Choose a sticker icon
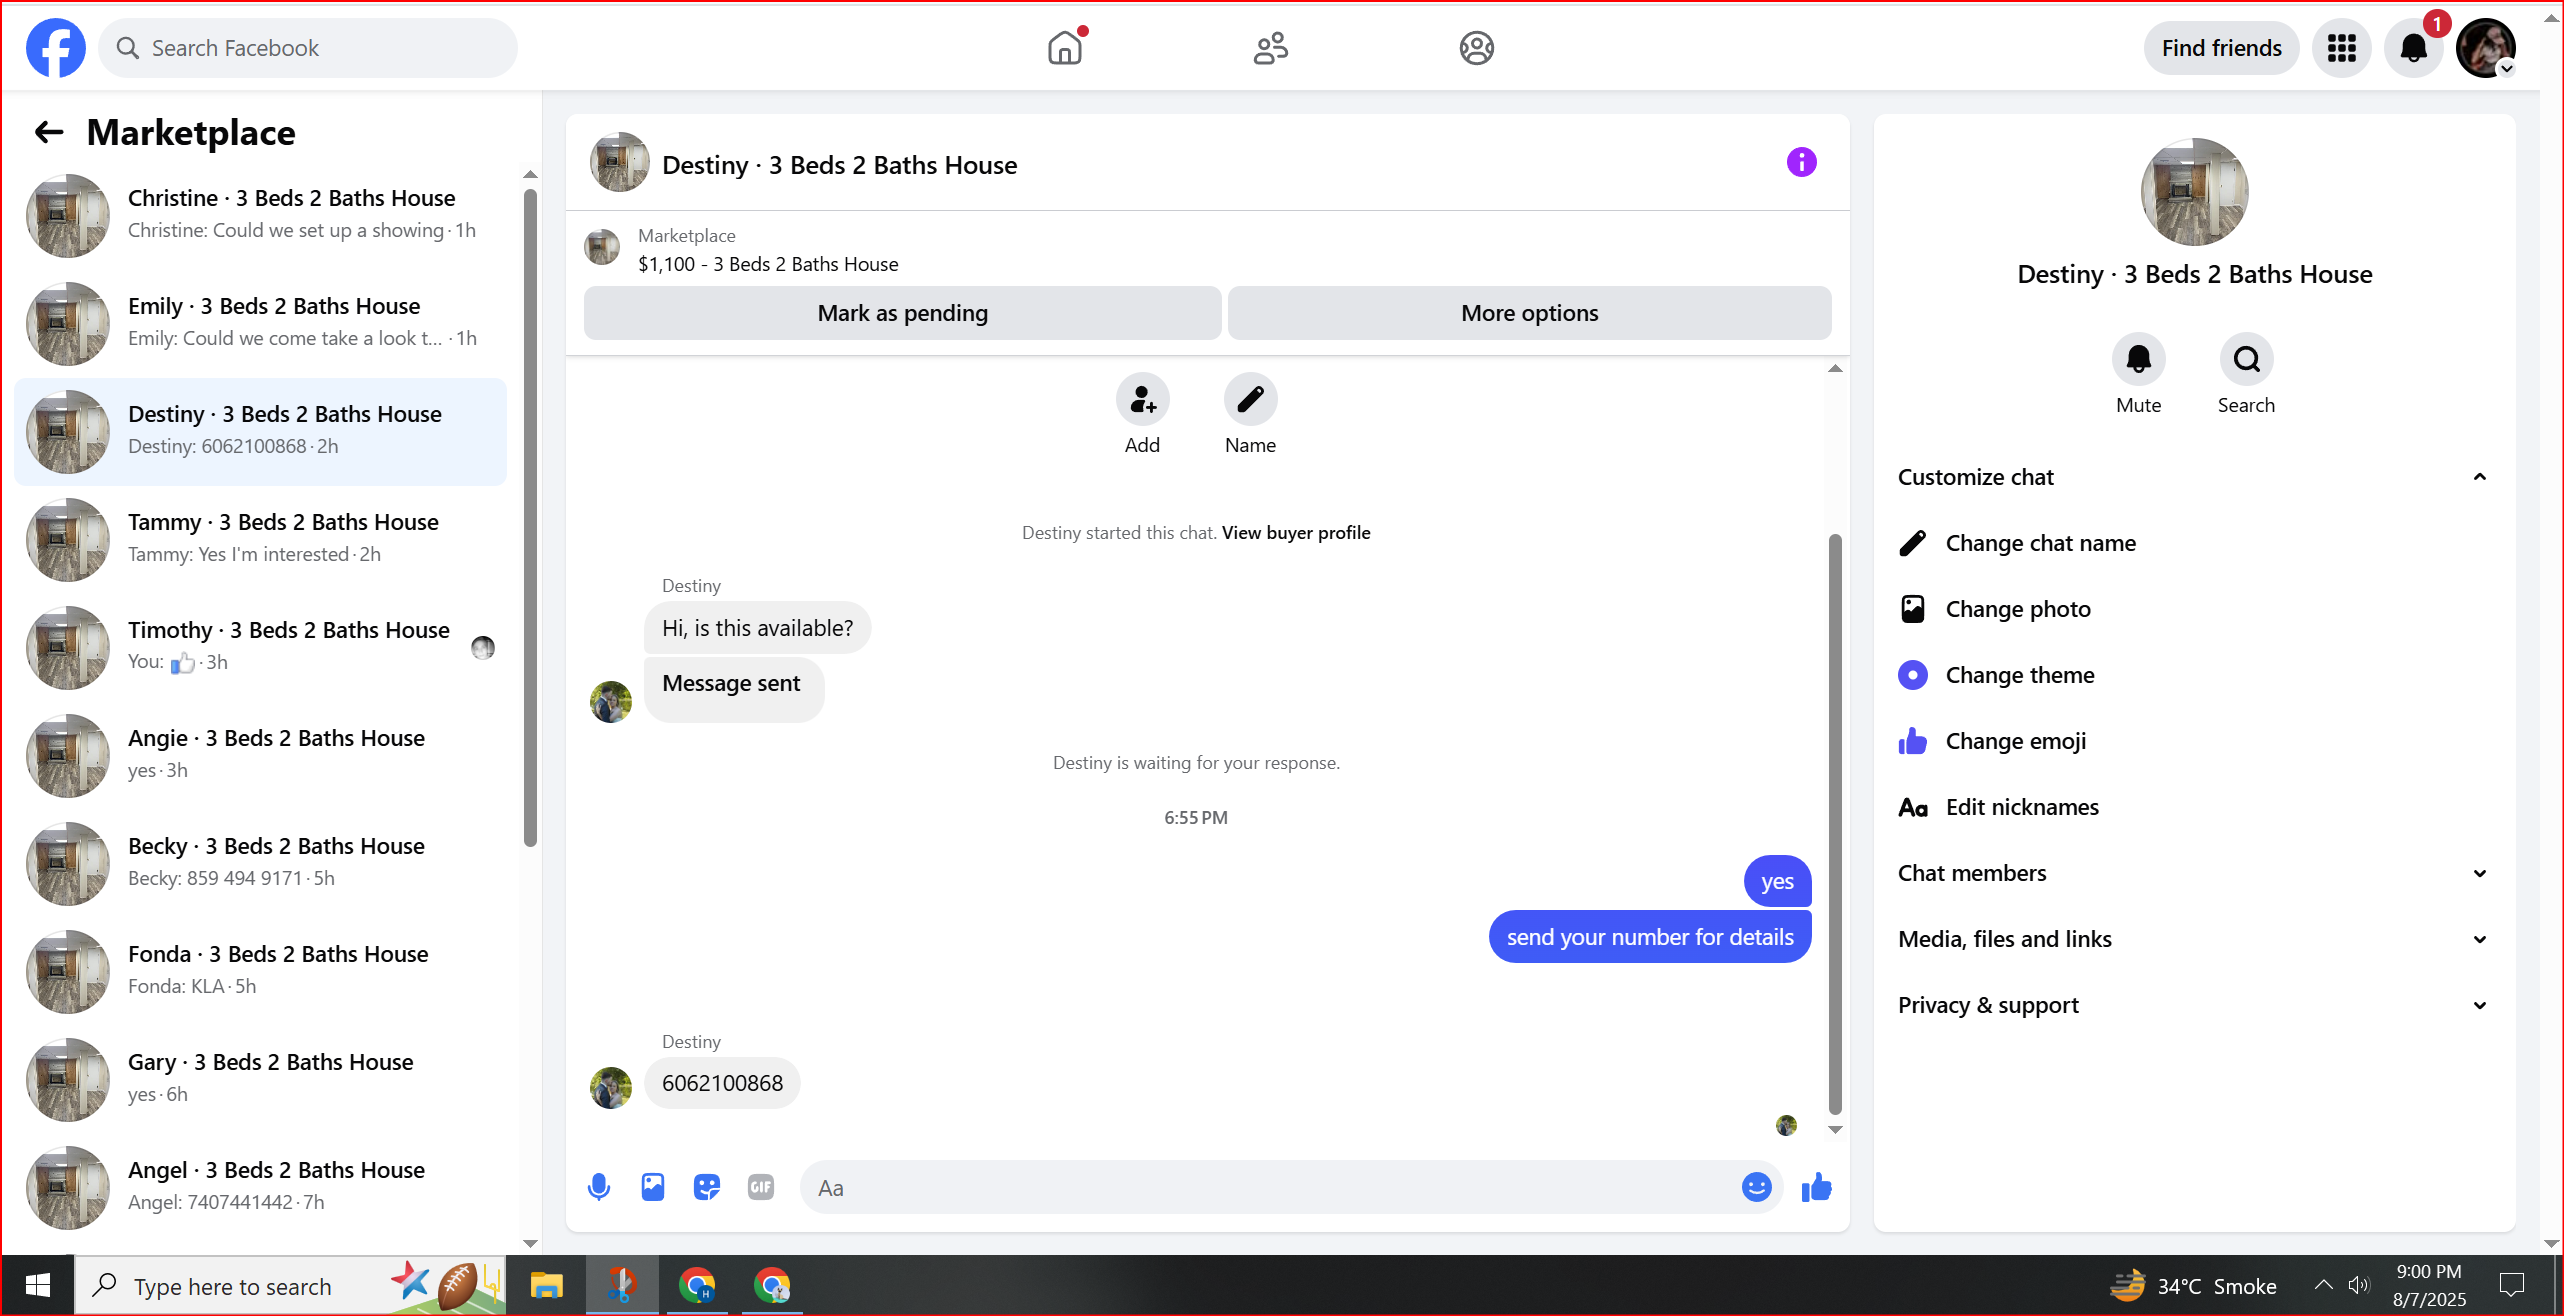Image resolution: width=2564 pixels, height=1316 pixels. pyautogui.click(x=707, y=1187)
